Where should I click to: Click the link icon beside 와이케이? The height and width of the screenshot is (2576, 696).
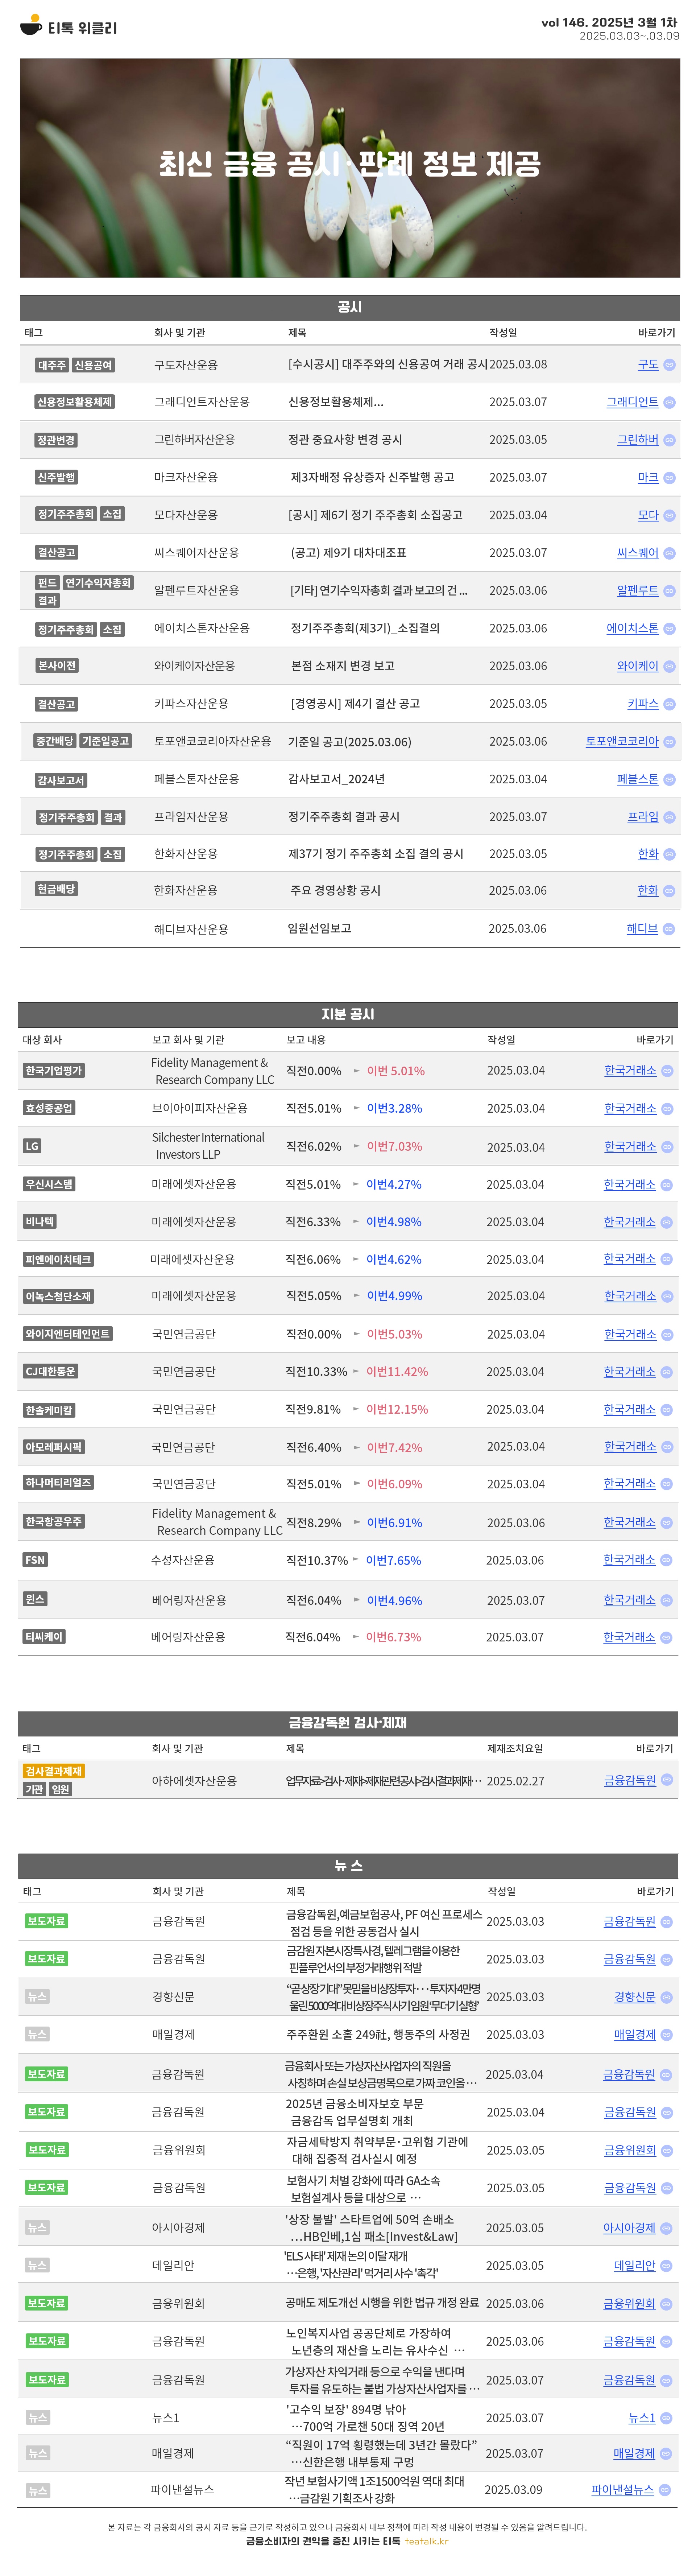pos(669,666)
